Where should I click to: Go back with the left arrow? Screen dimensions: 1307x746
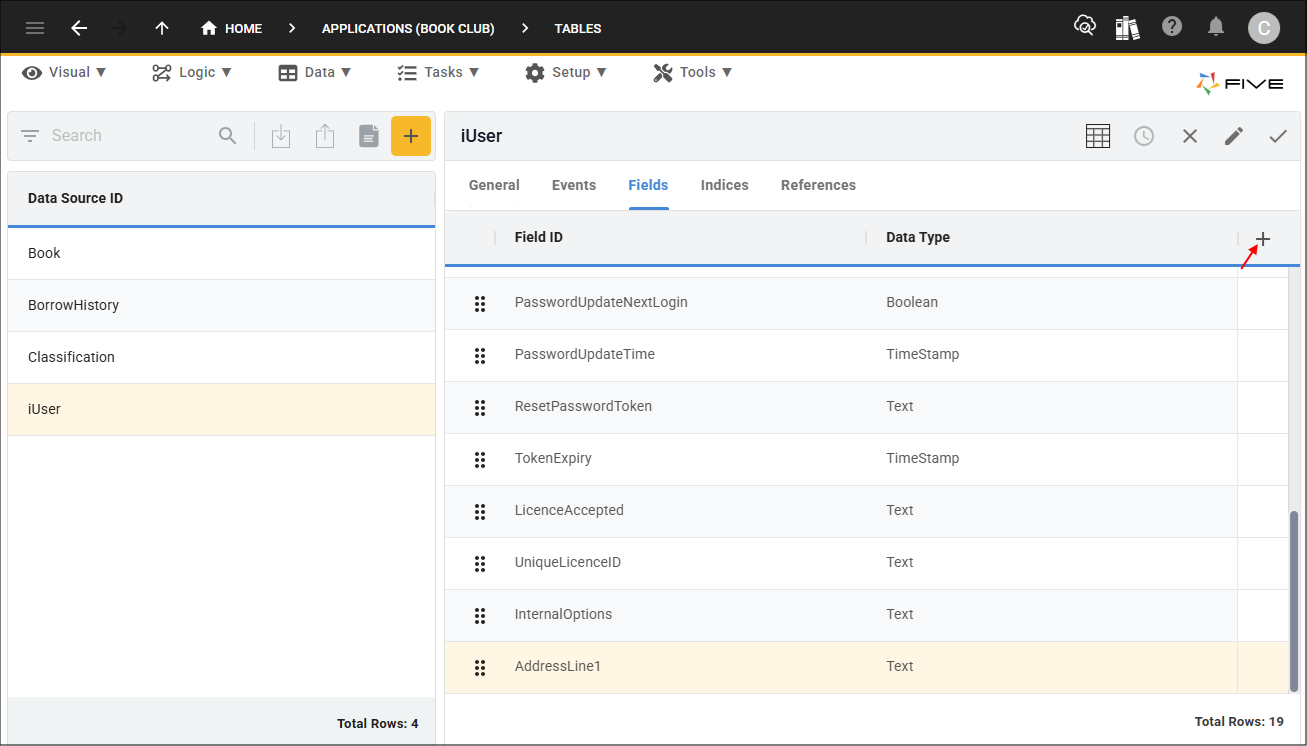pyautogui.click(x=79, y=28)
